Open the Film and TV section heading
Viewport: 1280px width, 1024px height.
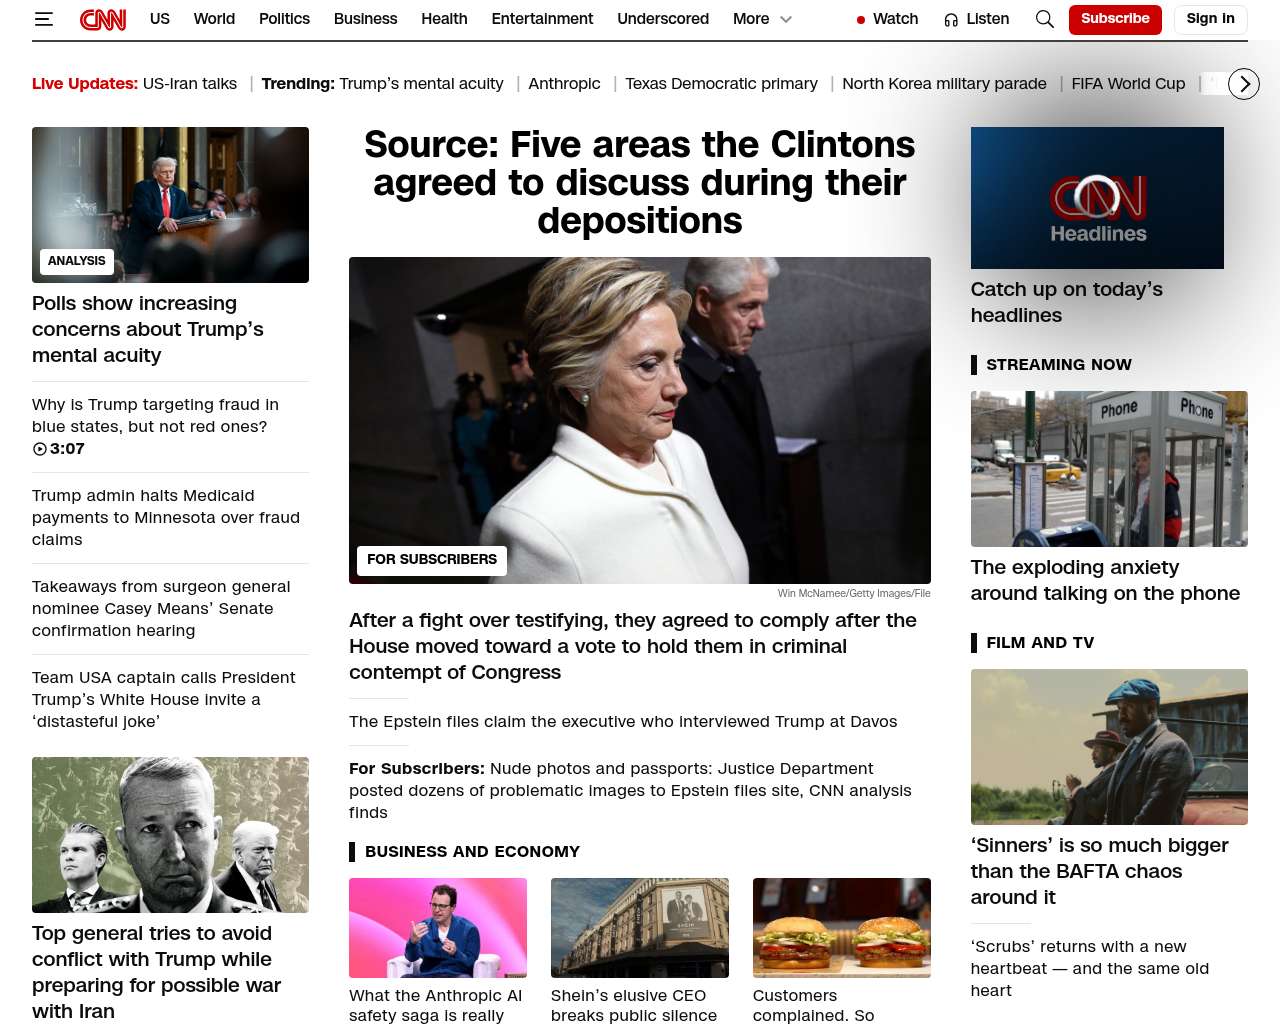click(x=1040, y=643)
